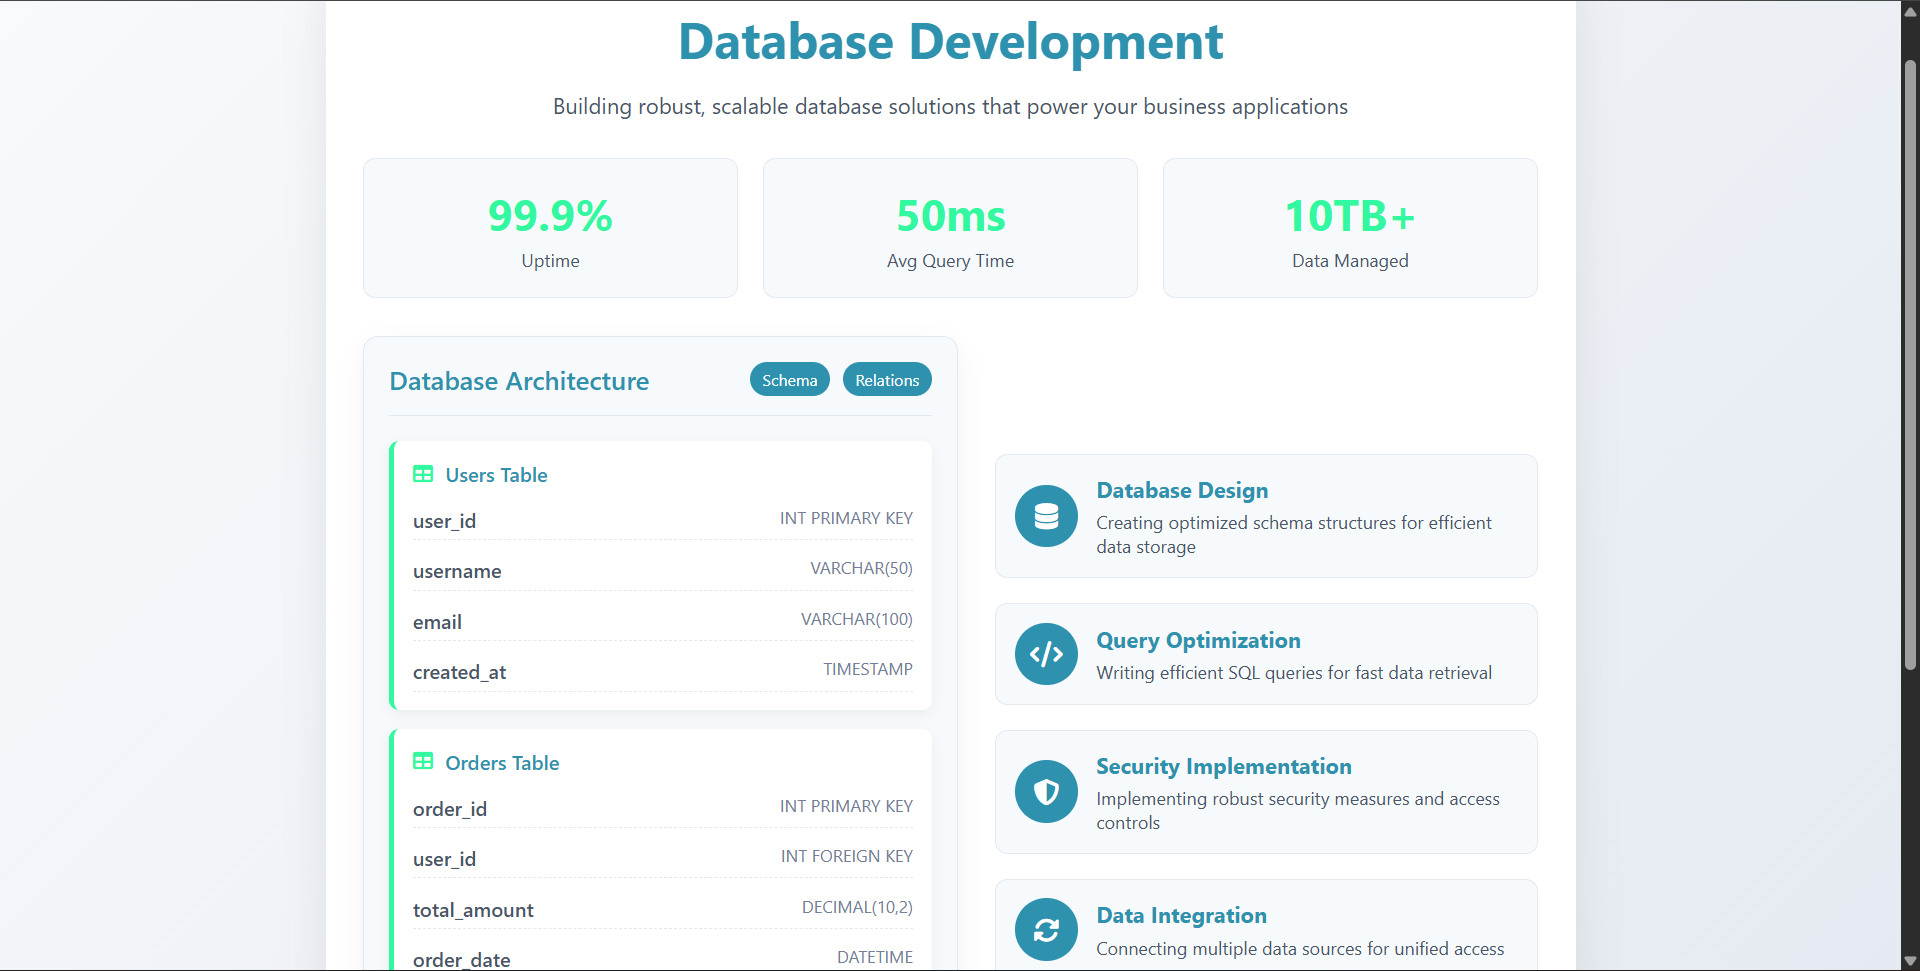Click the Relations pill button
The image size is (1920, 971).
click(887, 379)
